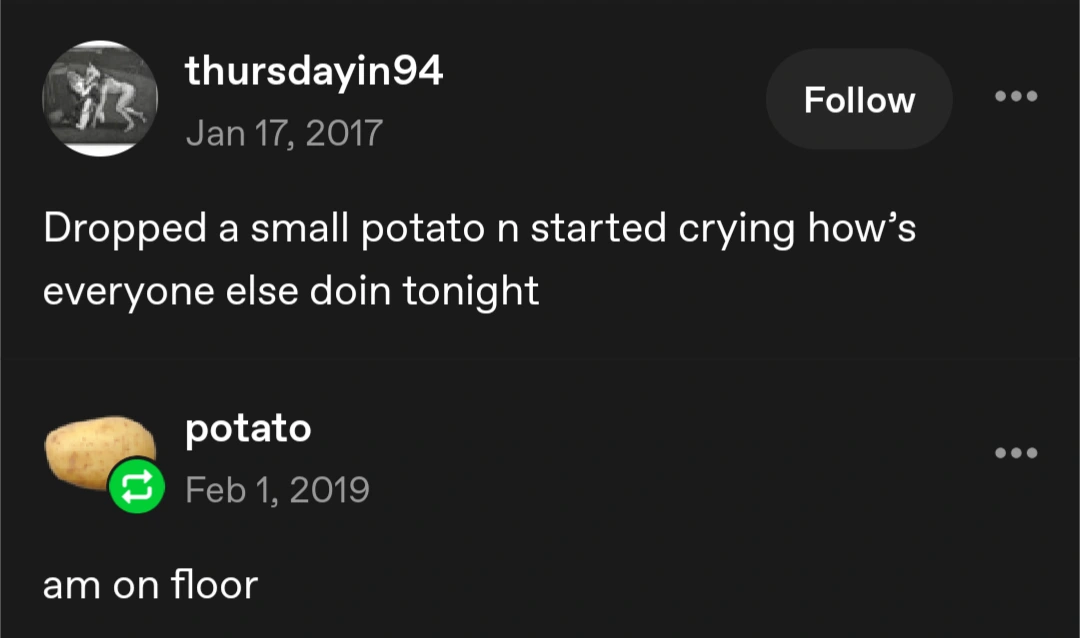The width and height of the screenshot is (1080, 638).
Task: Visit the potato blog via its name
Action: click(248, 428)
